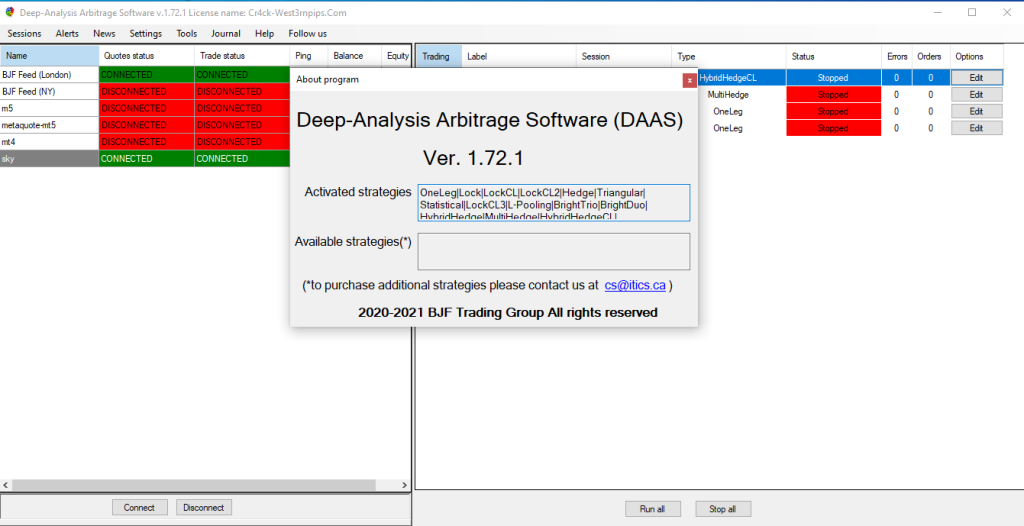Click CONNECTED quotes status of BJF Feed (London)
The width and height of the screenshot is (1024, 526).
coord(147,75)
